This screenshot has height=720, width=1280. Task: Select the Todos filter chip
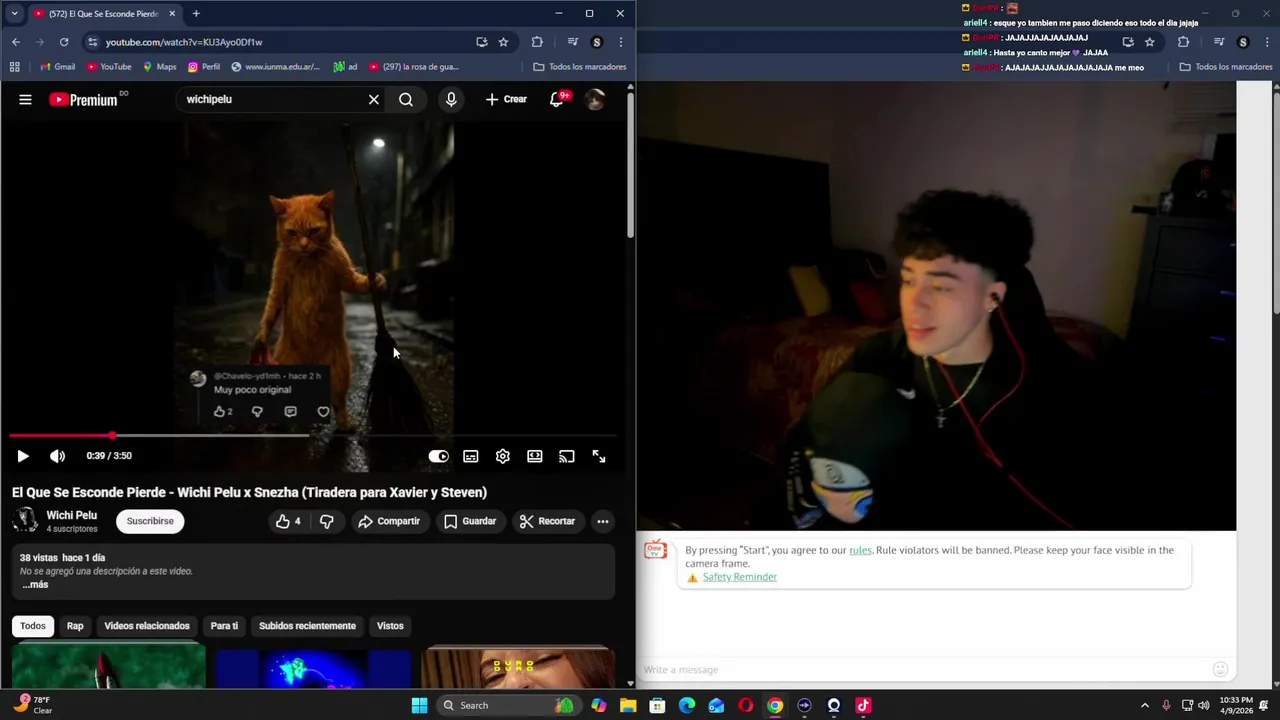33,626
